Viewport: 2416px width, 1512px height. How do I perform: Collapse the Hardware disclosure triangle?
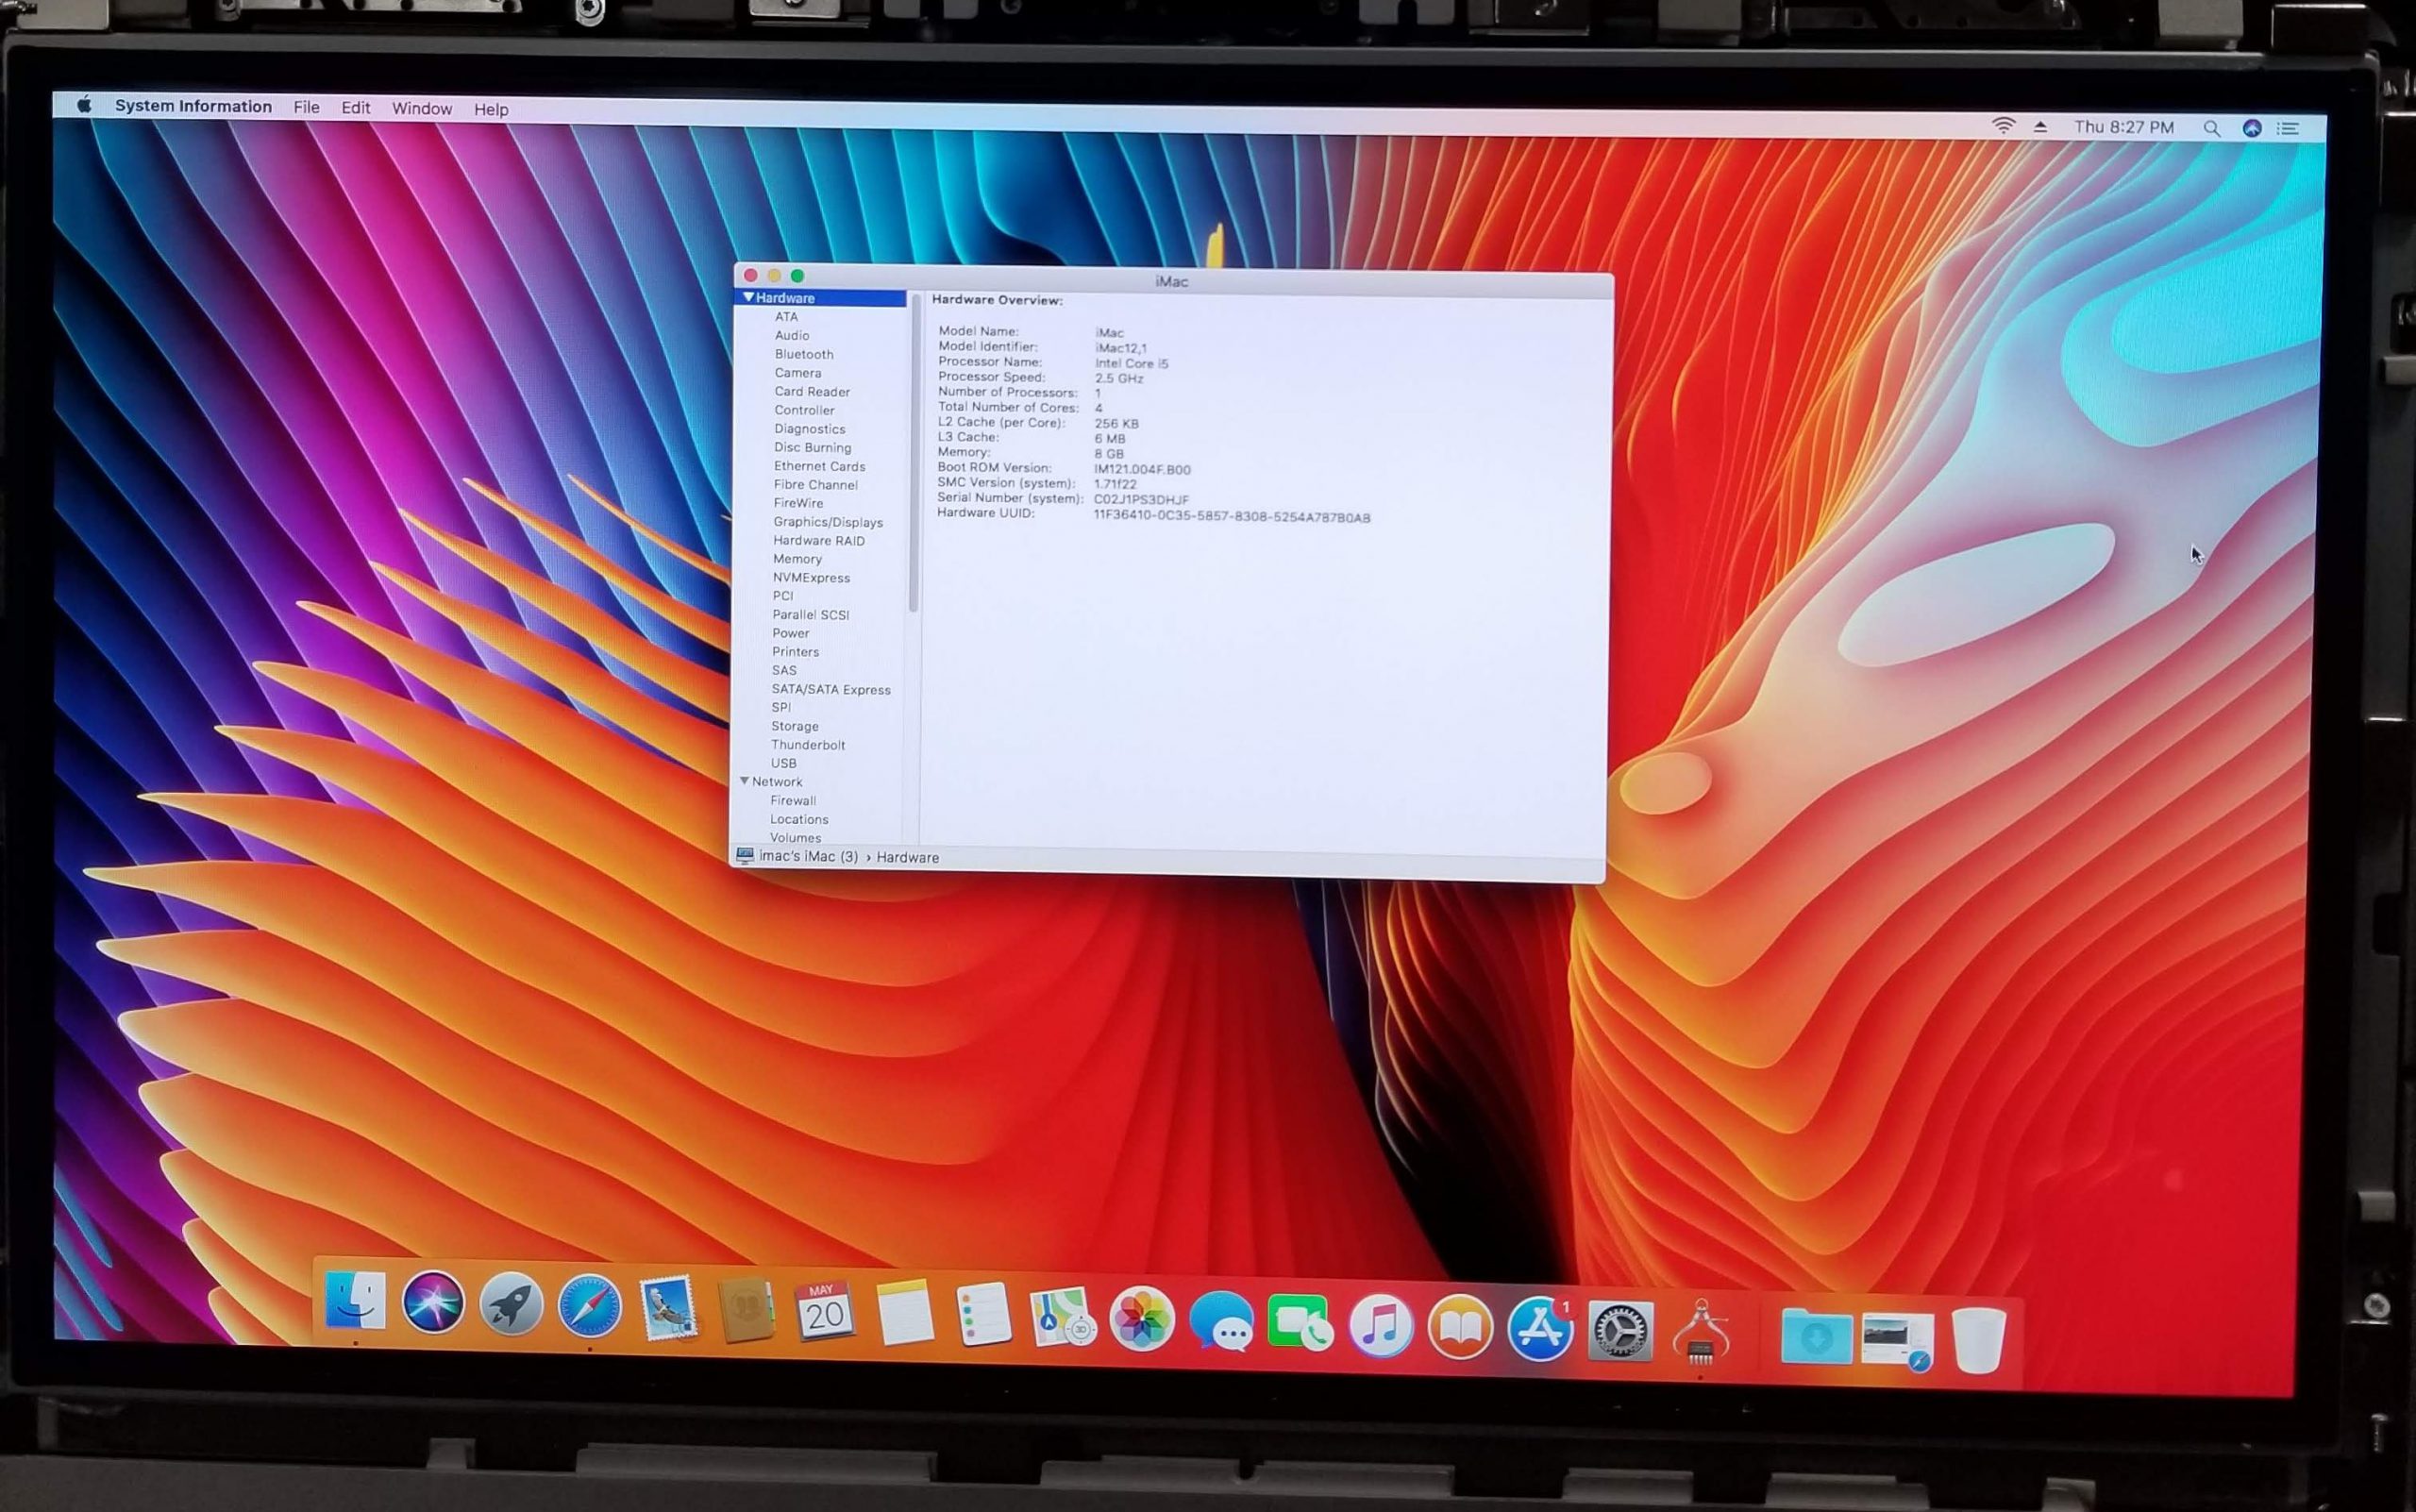(x=748, y=298)
